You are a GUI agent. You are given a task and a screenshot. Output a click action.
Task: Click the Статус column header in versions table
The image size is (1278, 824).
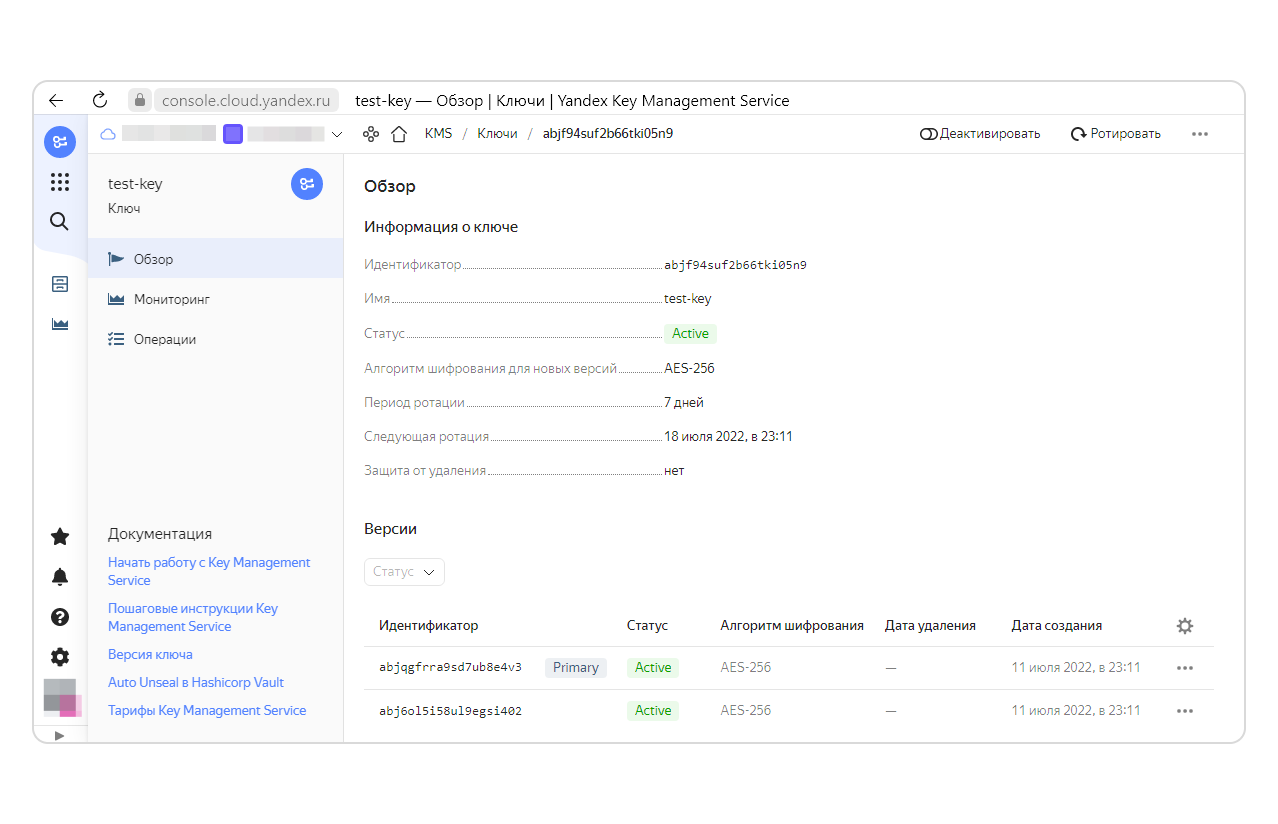click(x=647, y=626)
